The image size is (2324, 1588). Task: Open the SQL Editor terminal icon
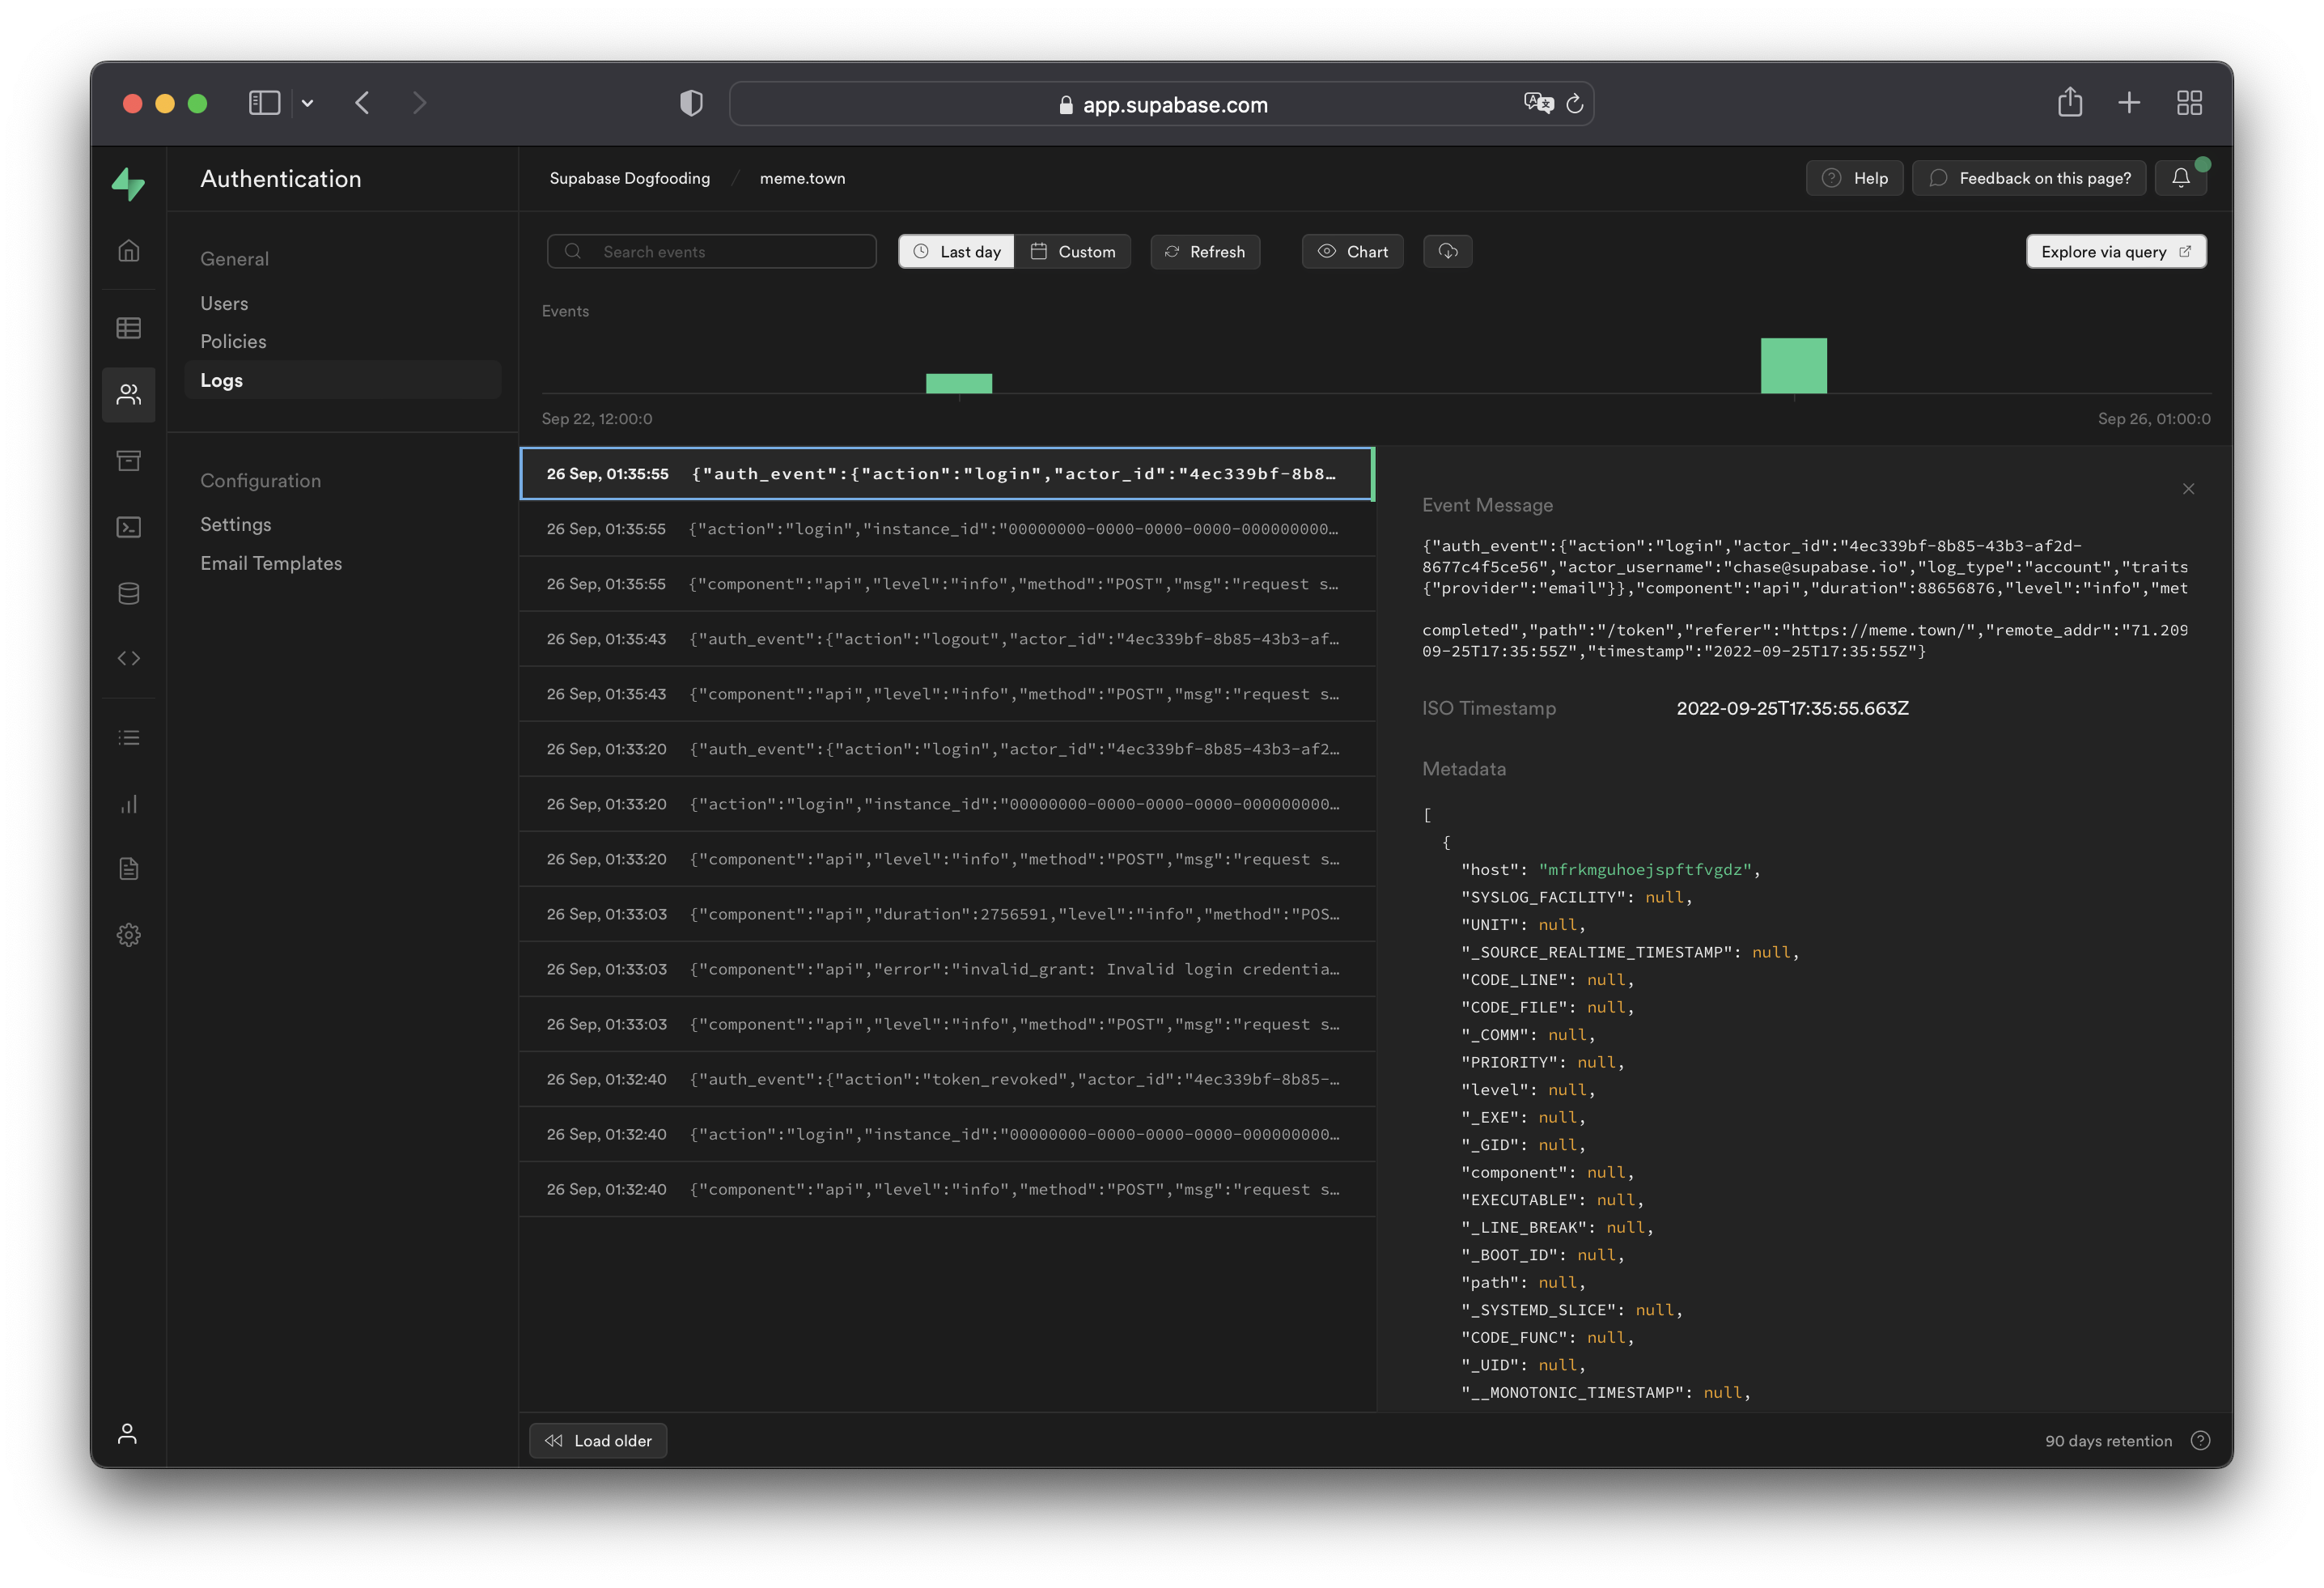pos(129,527)
